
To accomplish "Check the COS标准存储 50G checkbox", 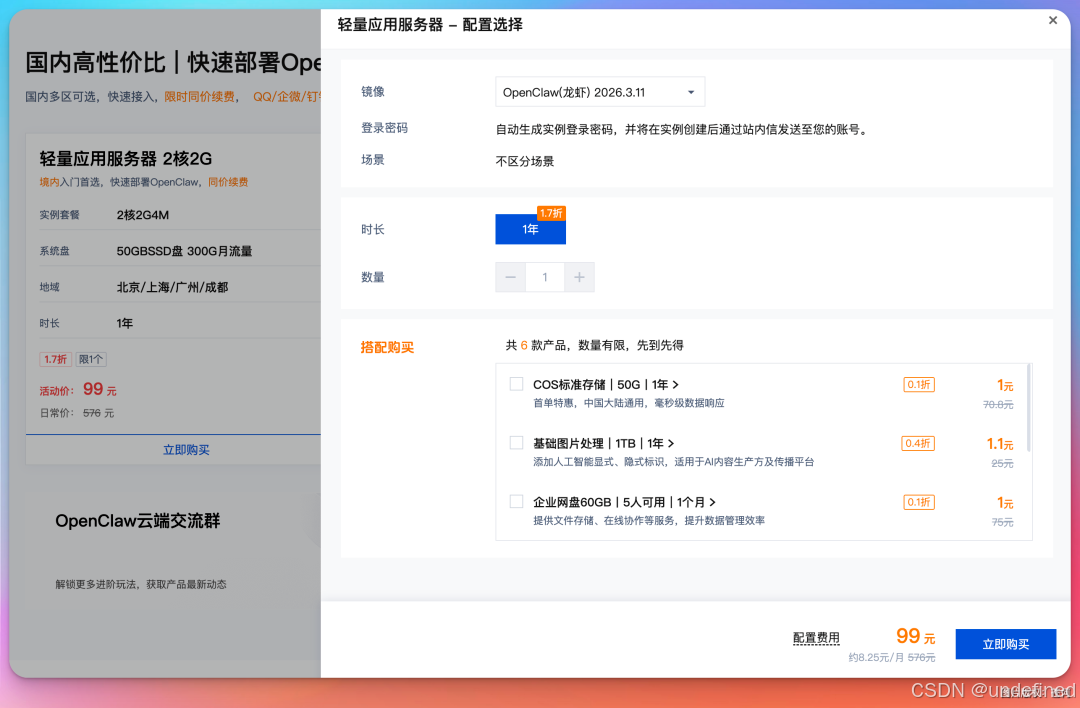I will pyautogui.click(x=516, y=384).
